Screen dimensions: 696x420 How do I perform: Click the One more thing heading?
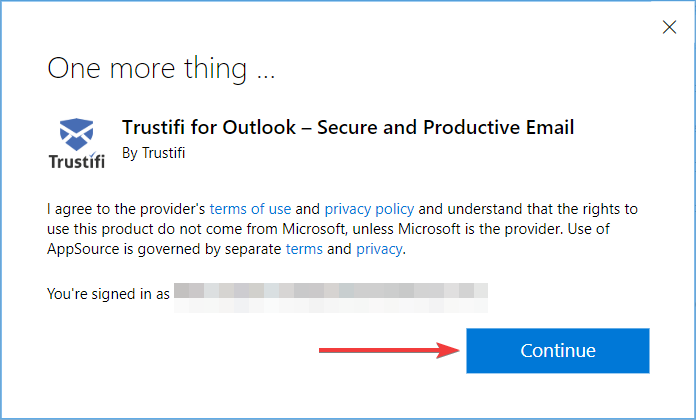(161, 68)
